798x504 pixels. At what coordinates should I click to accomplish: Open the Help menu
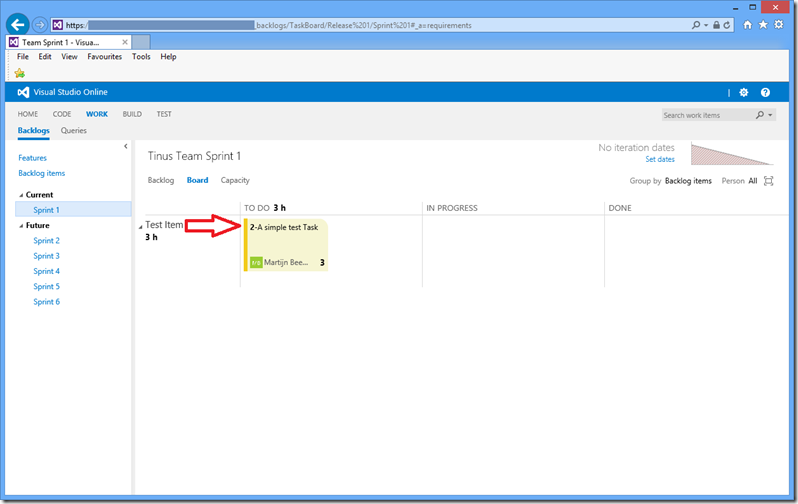168,57
